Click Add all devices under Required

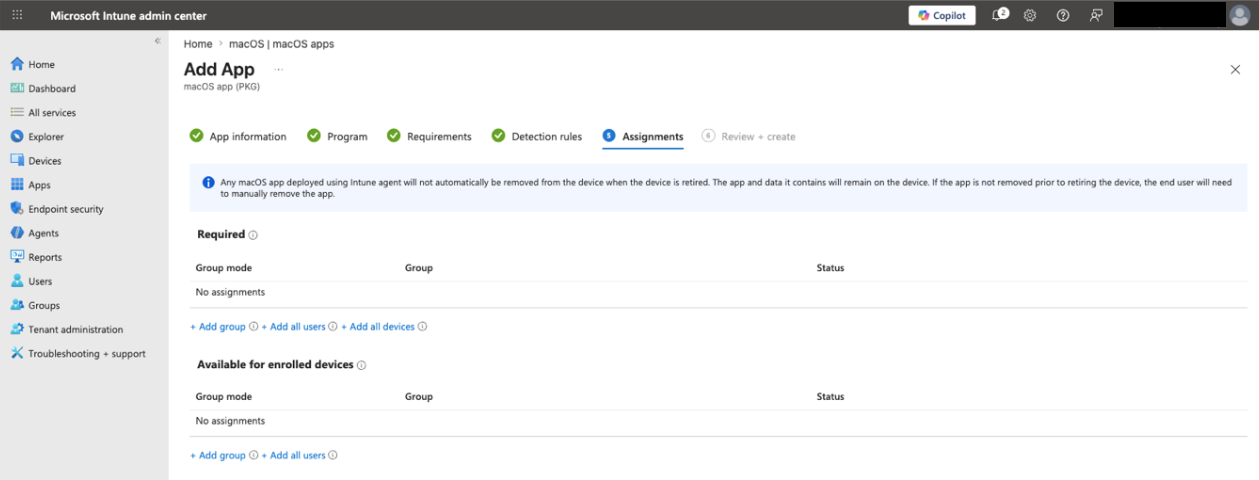coord(378,327)
